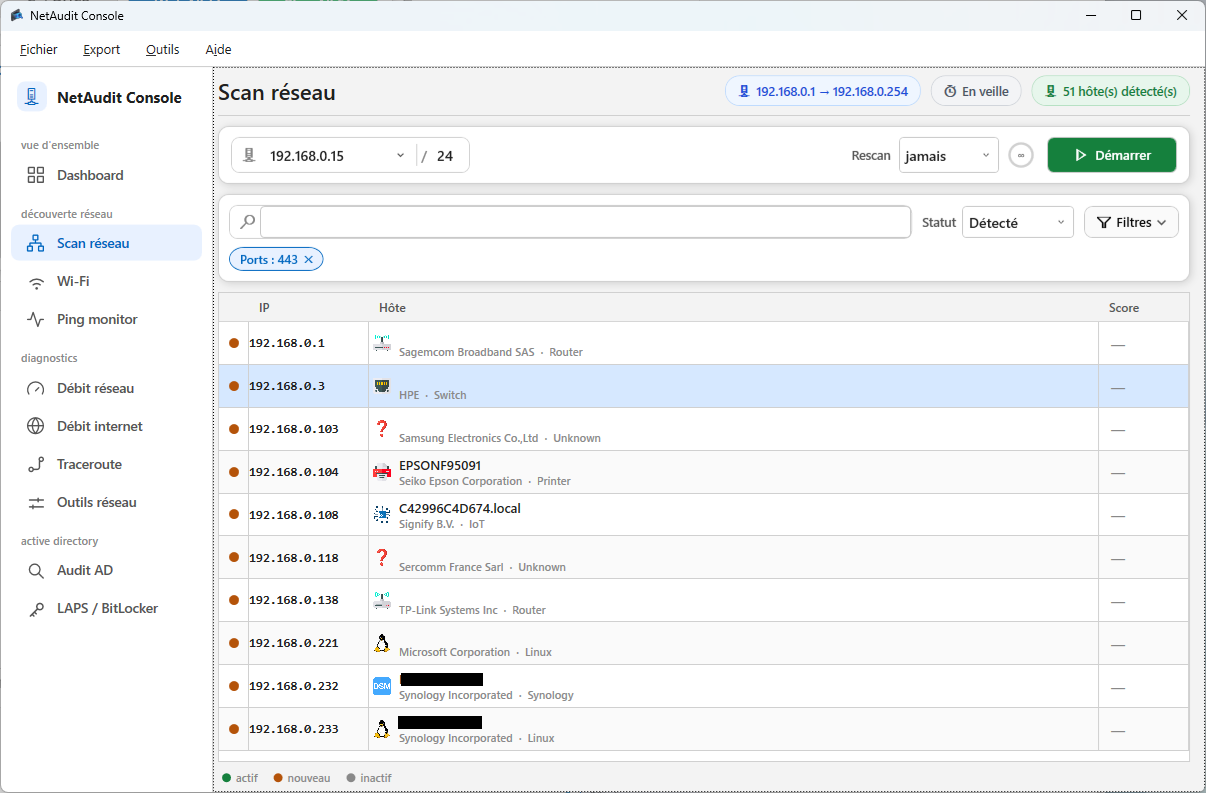Click the EPSONF95091 host name
This screenshot has height=793, width=1206.
click(x=440, y=466)
